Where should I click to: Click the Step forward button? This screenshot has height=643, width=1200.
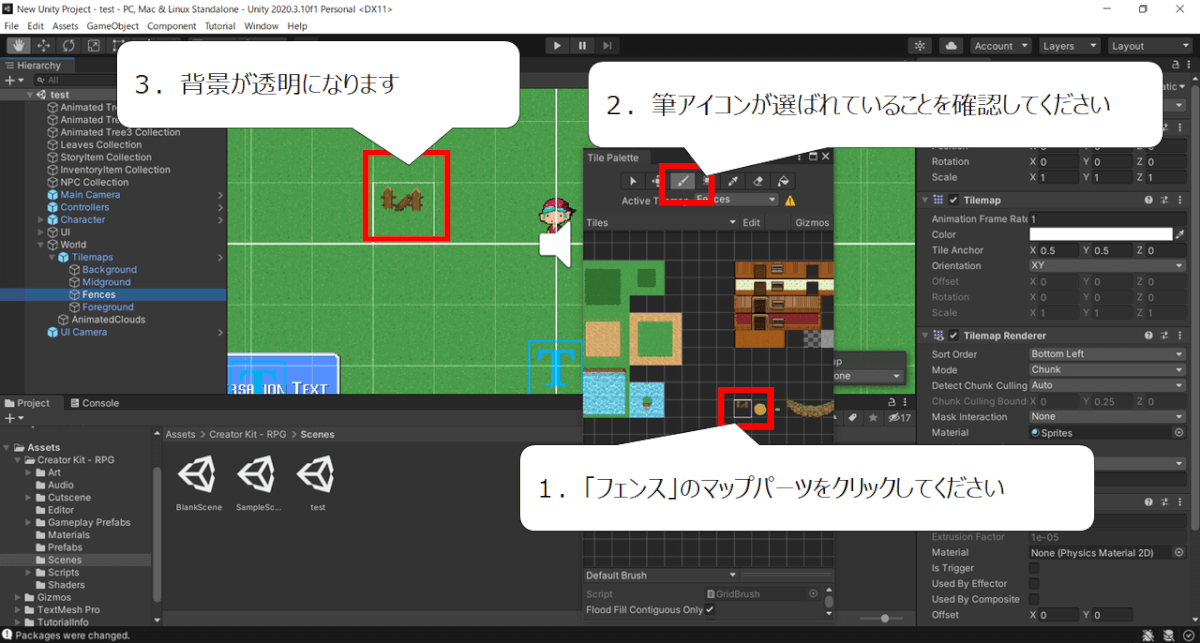(605, 45)
